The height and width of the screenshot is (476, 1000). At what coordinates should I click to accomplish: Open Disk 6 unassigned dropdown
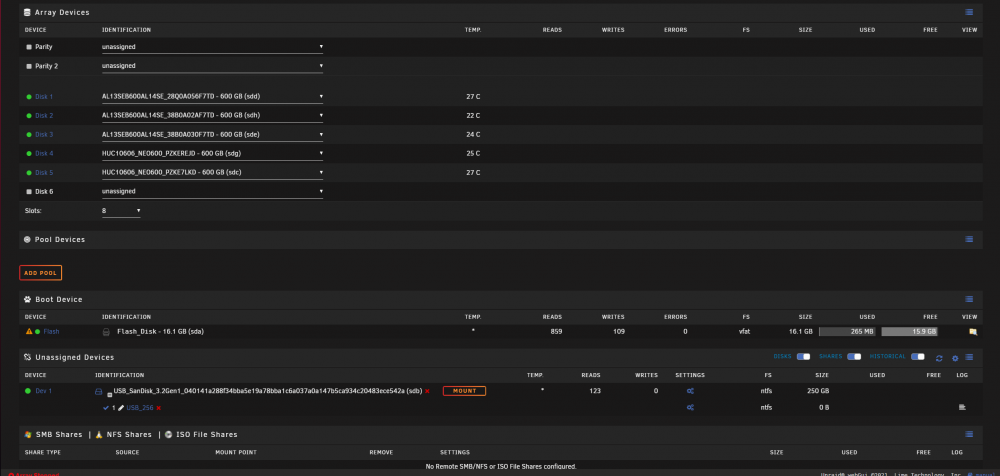[x=212, y=191]
